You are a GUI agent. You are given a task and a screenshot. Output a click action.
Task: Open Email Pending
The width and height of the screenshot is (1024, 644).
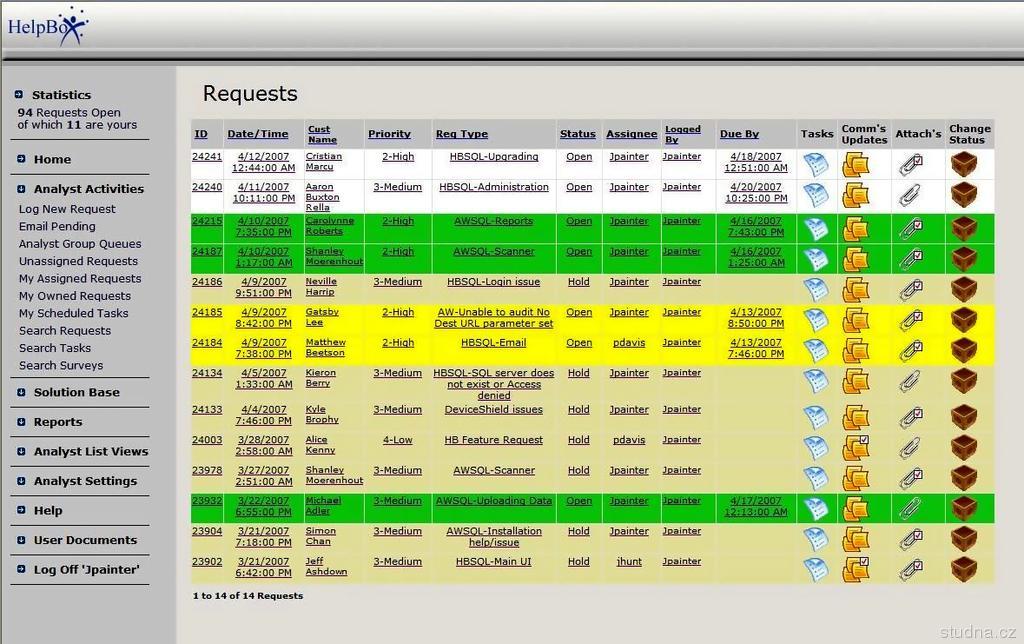tap(57, 227)
